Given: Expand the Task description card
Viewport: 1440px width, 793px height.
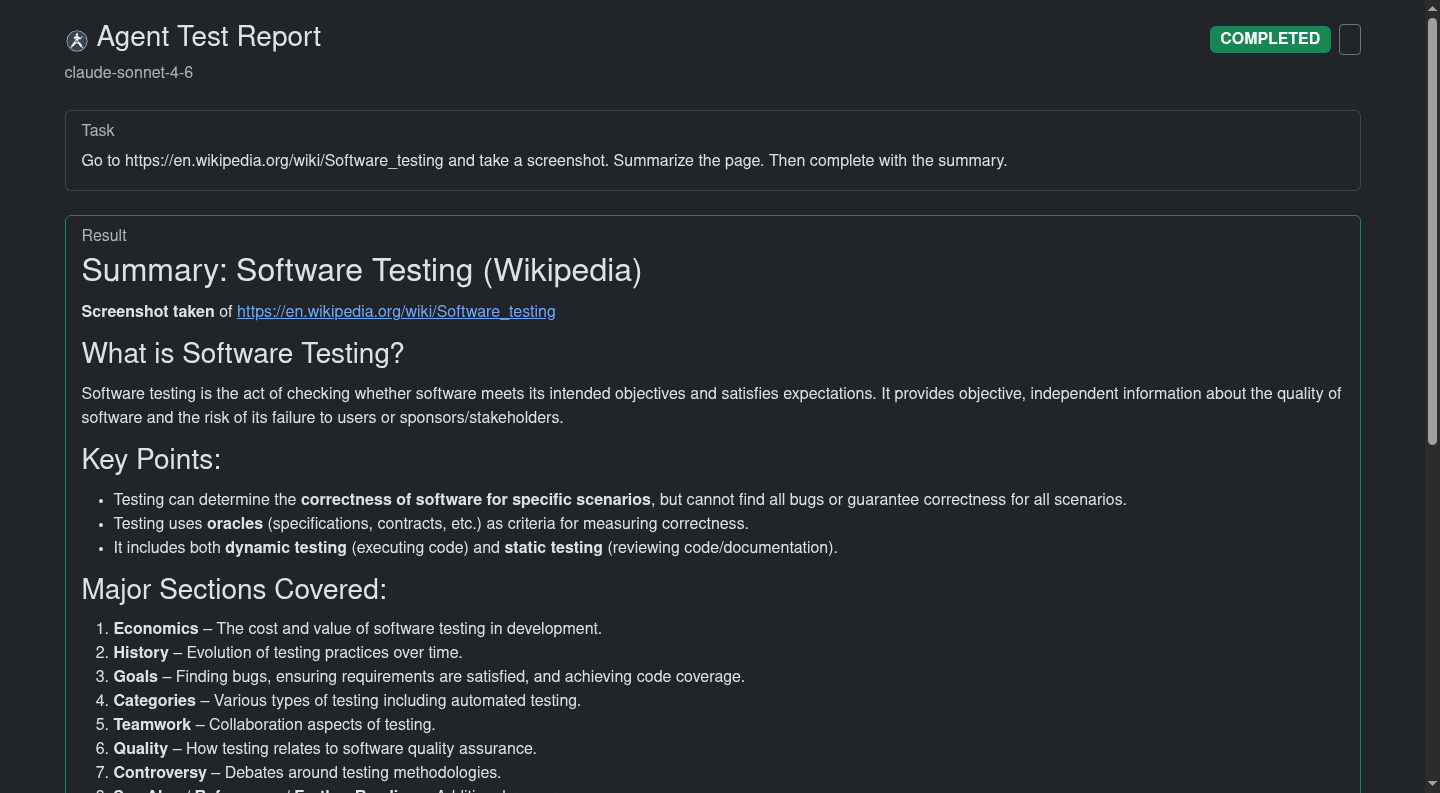Looking at the screenshot, I should (x=97, y=130).
